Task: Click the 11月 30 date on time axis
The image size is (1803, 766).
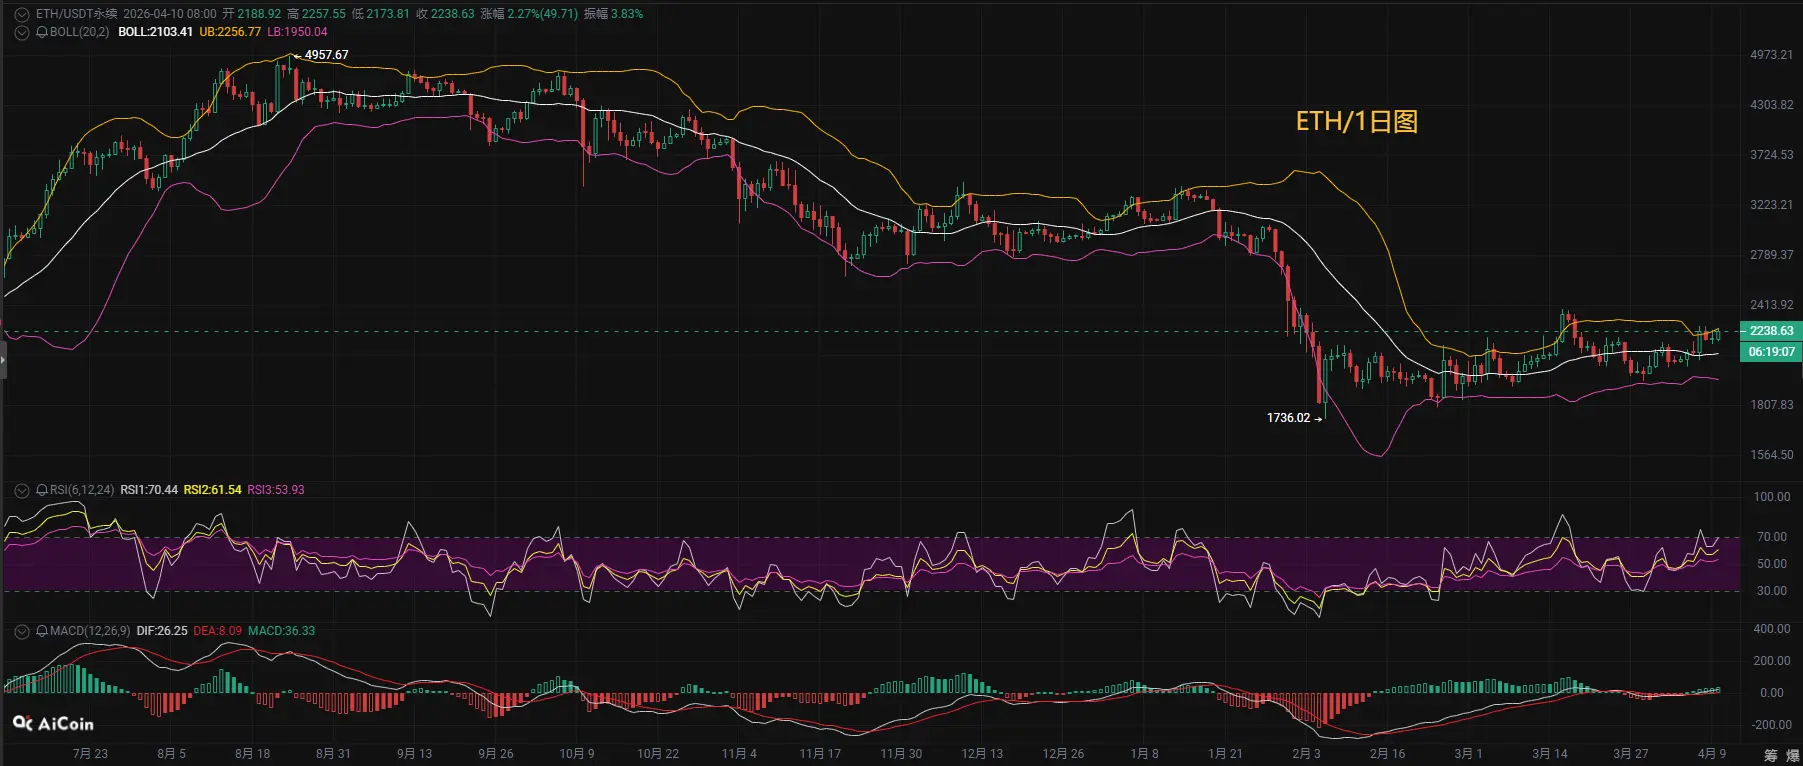Action: 901,753
